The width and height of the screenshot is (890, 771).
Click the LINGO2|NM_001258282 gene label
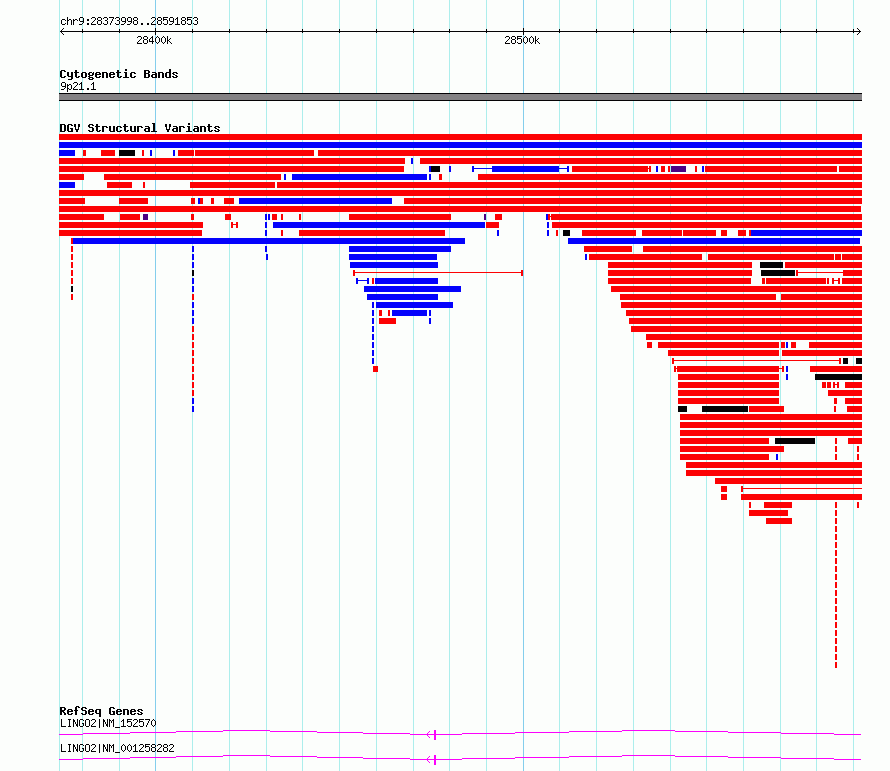click(117, 748)
